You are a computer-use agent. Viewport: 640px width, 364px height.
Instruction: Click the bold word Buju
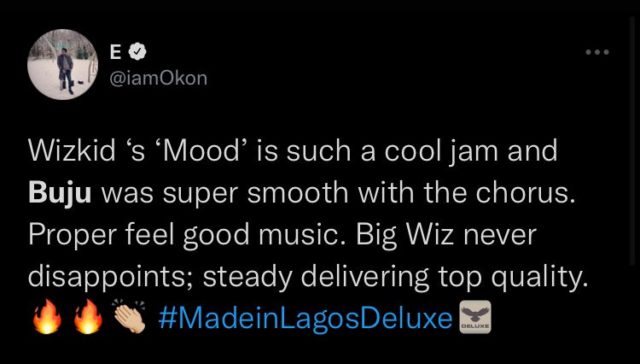point(60,195)
